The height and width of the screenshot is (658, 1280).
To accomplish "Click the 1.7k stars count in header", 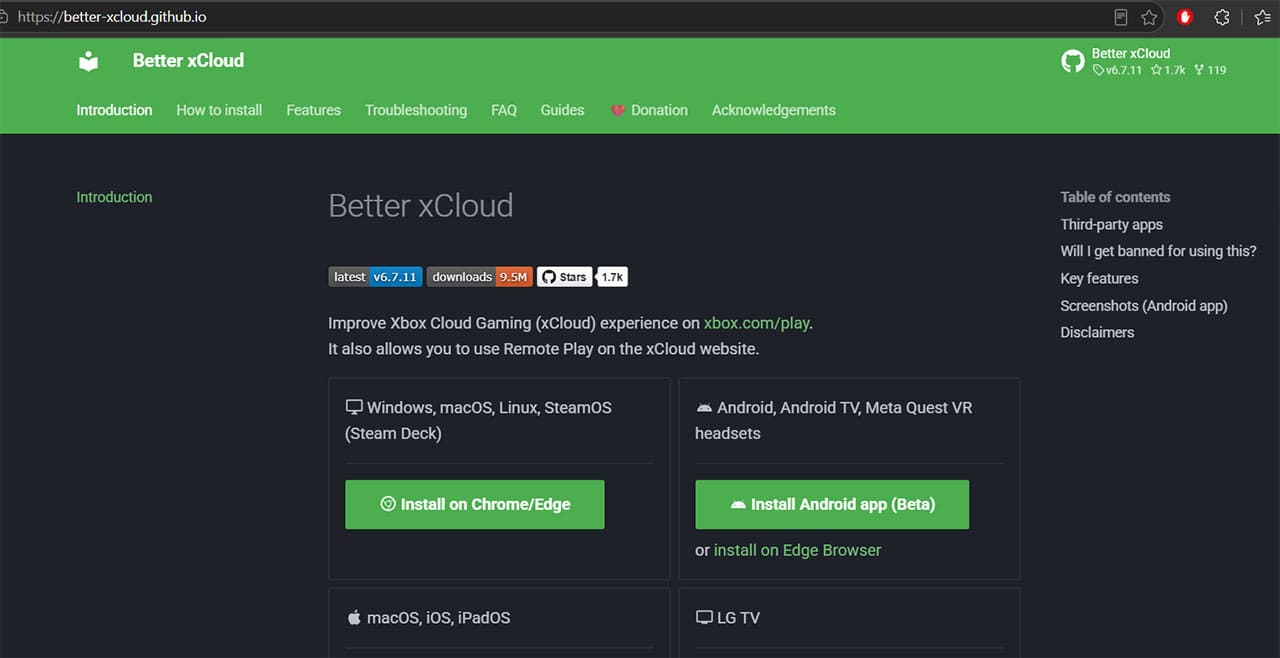I will pyautogui.click(x=1167, y=70).
